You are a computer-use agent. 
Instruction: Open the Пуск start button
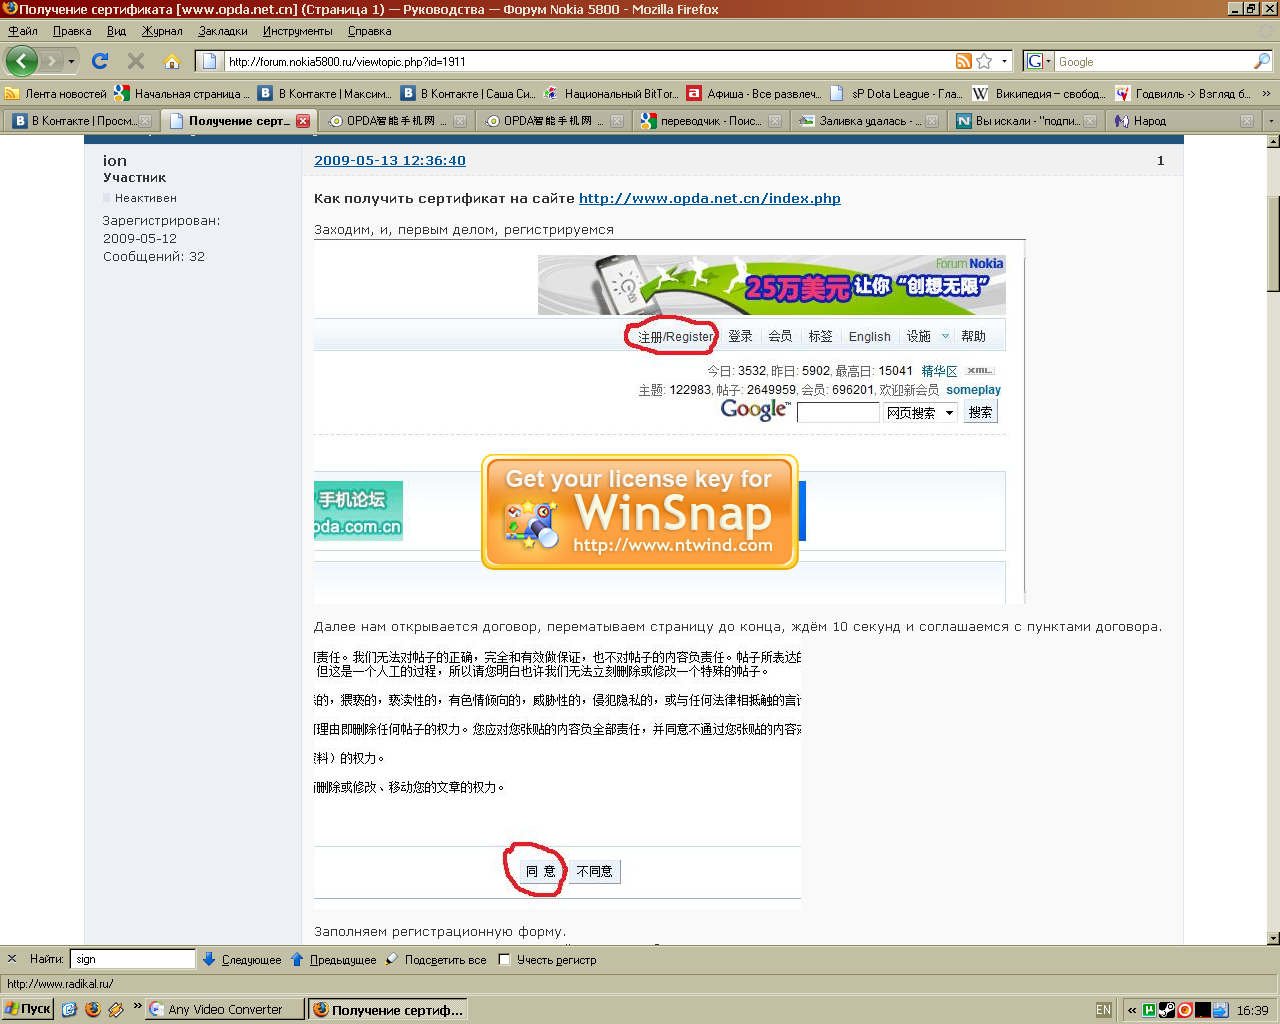(x=27, y=1009)
